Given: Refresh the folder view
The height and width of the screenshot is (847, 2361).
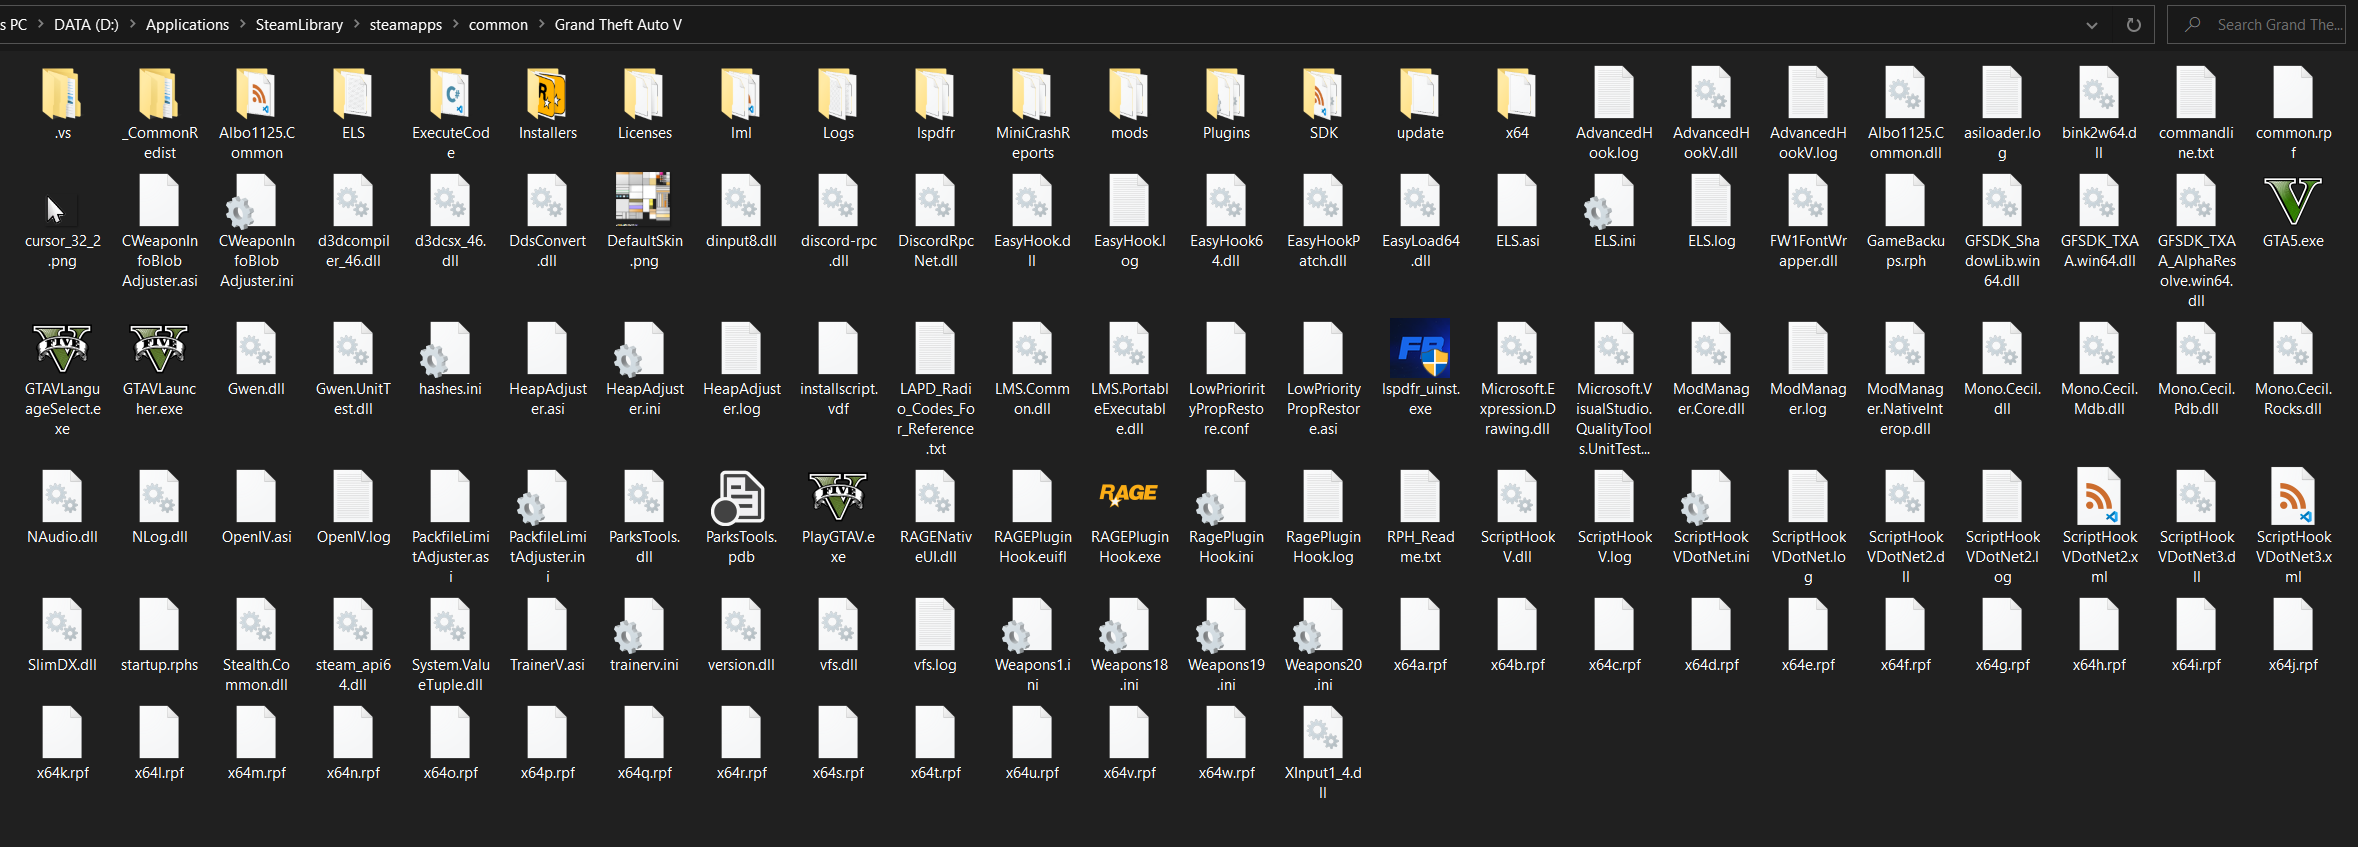Looking at the screenshot, I should tap(2134, 25).
